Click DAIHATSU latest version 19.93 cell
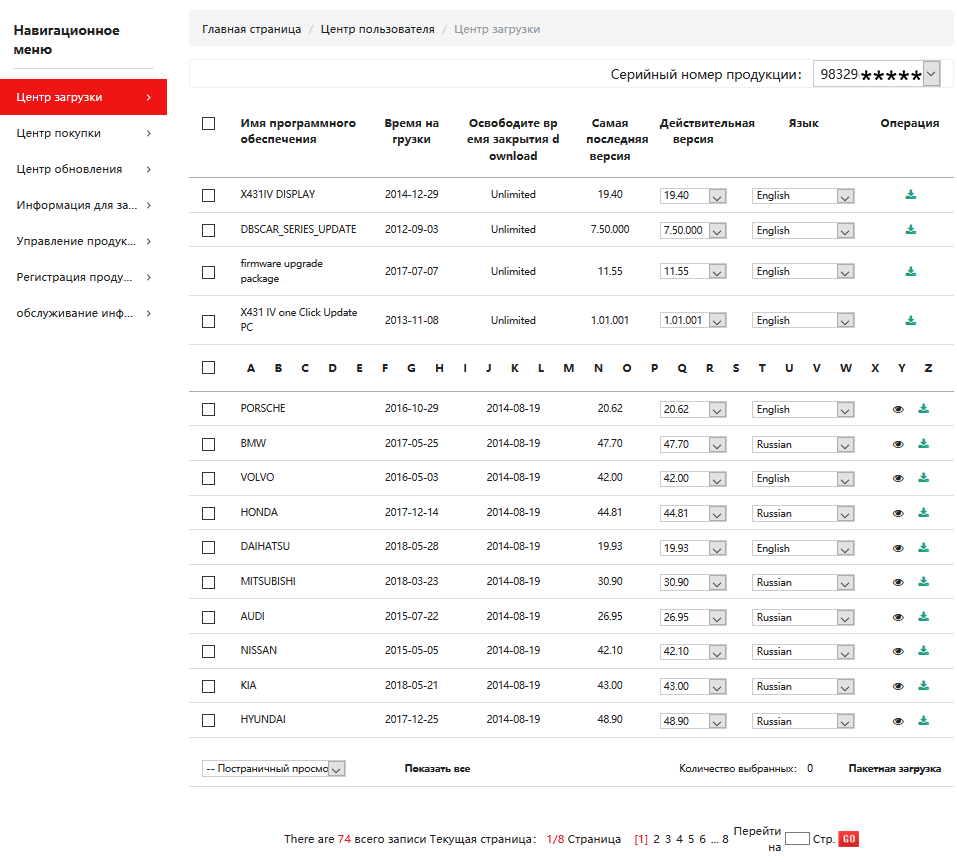 pos(610,546)
